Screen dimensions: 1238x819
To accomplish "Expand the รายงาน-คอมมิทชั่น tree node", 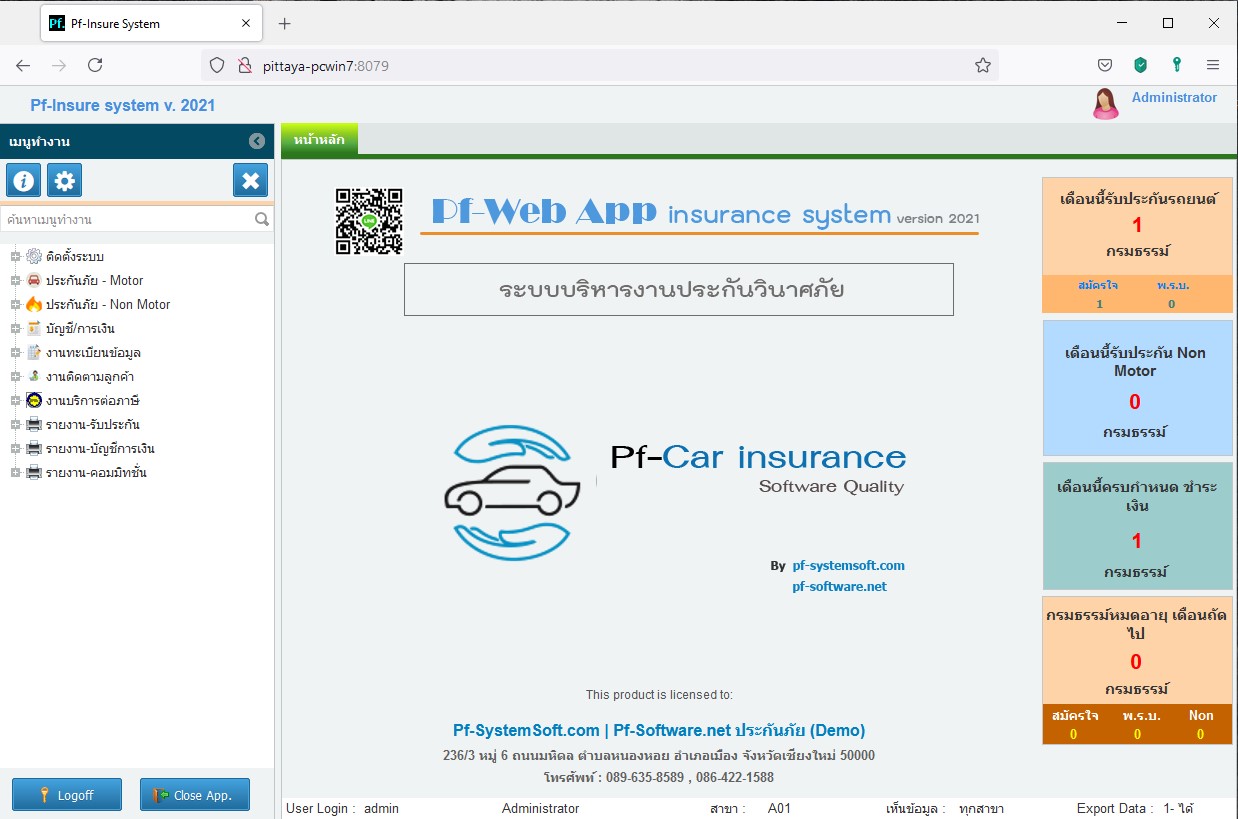I will coord(15,473).
